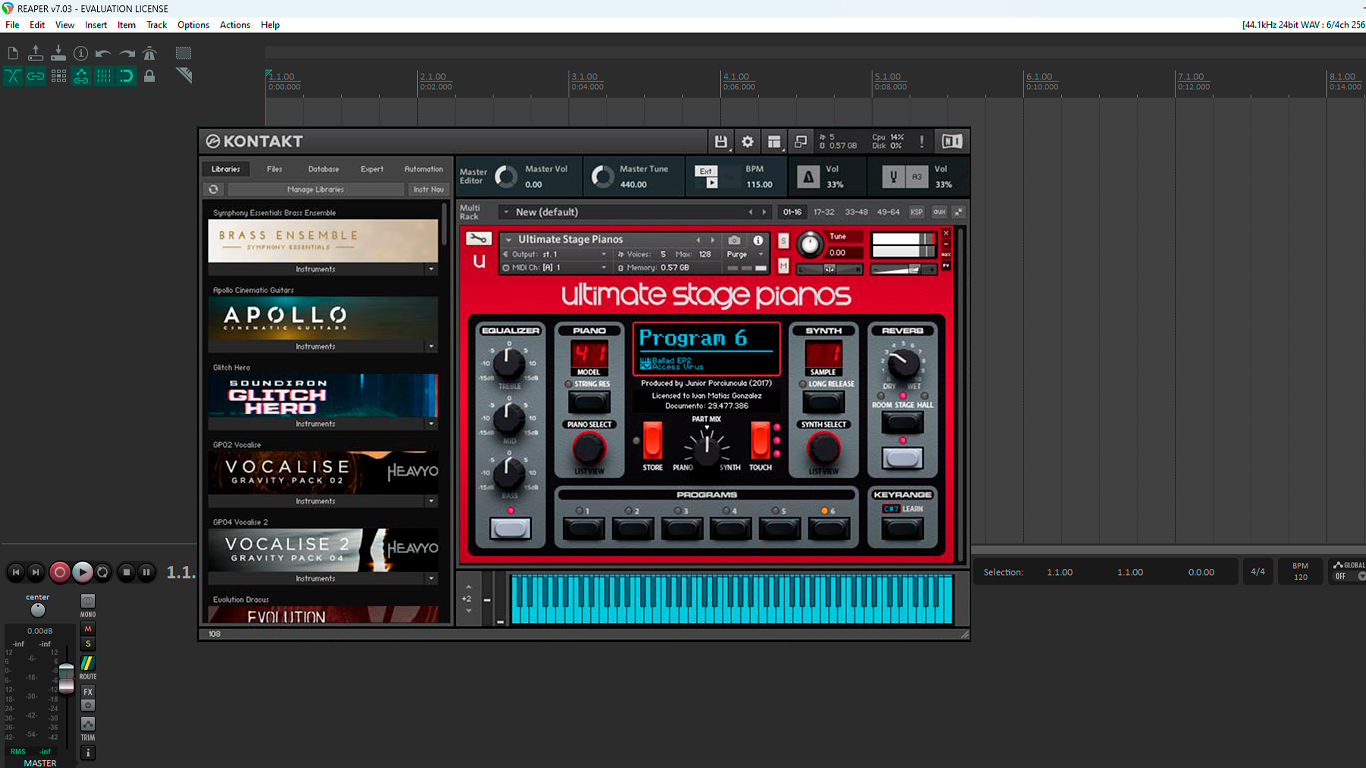The image size is (1366, 768).
Task: Open Kontakt workspace layout icon
Action: pos(774,142)
